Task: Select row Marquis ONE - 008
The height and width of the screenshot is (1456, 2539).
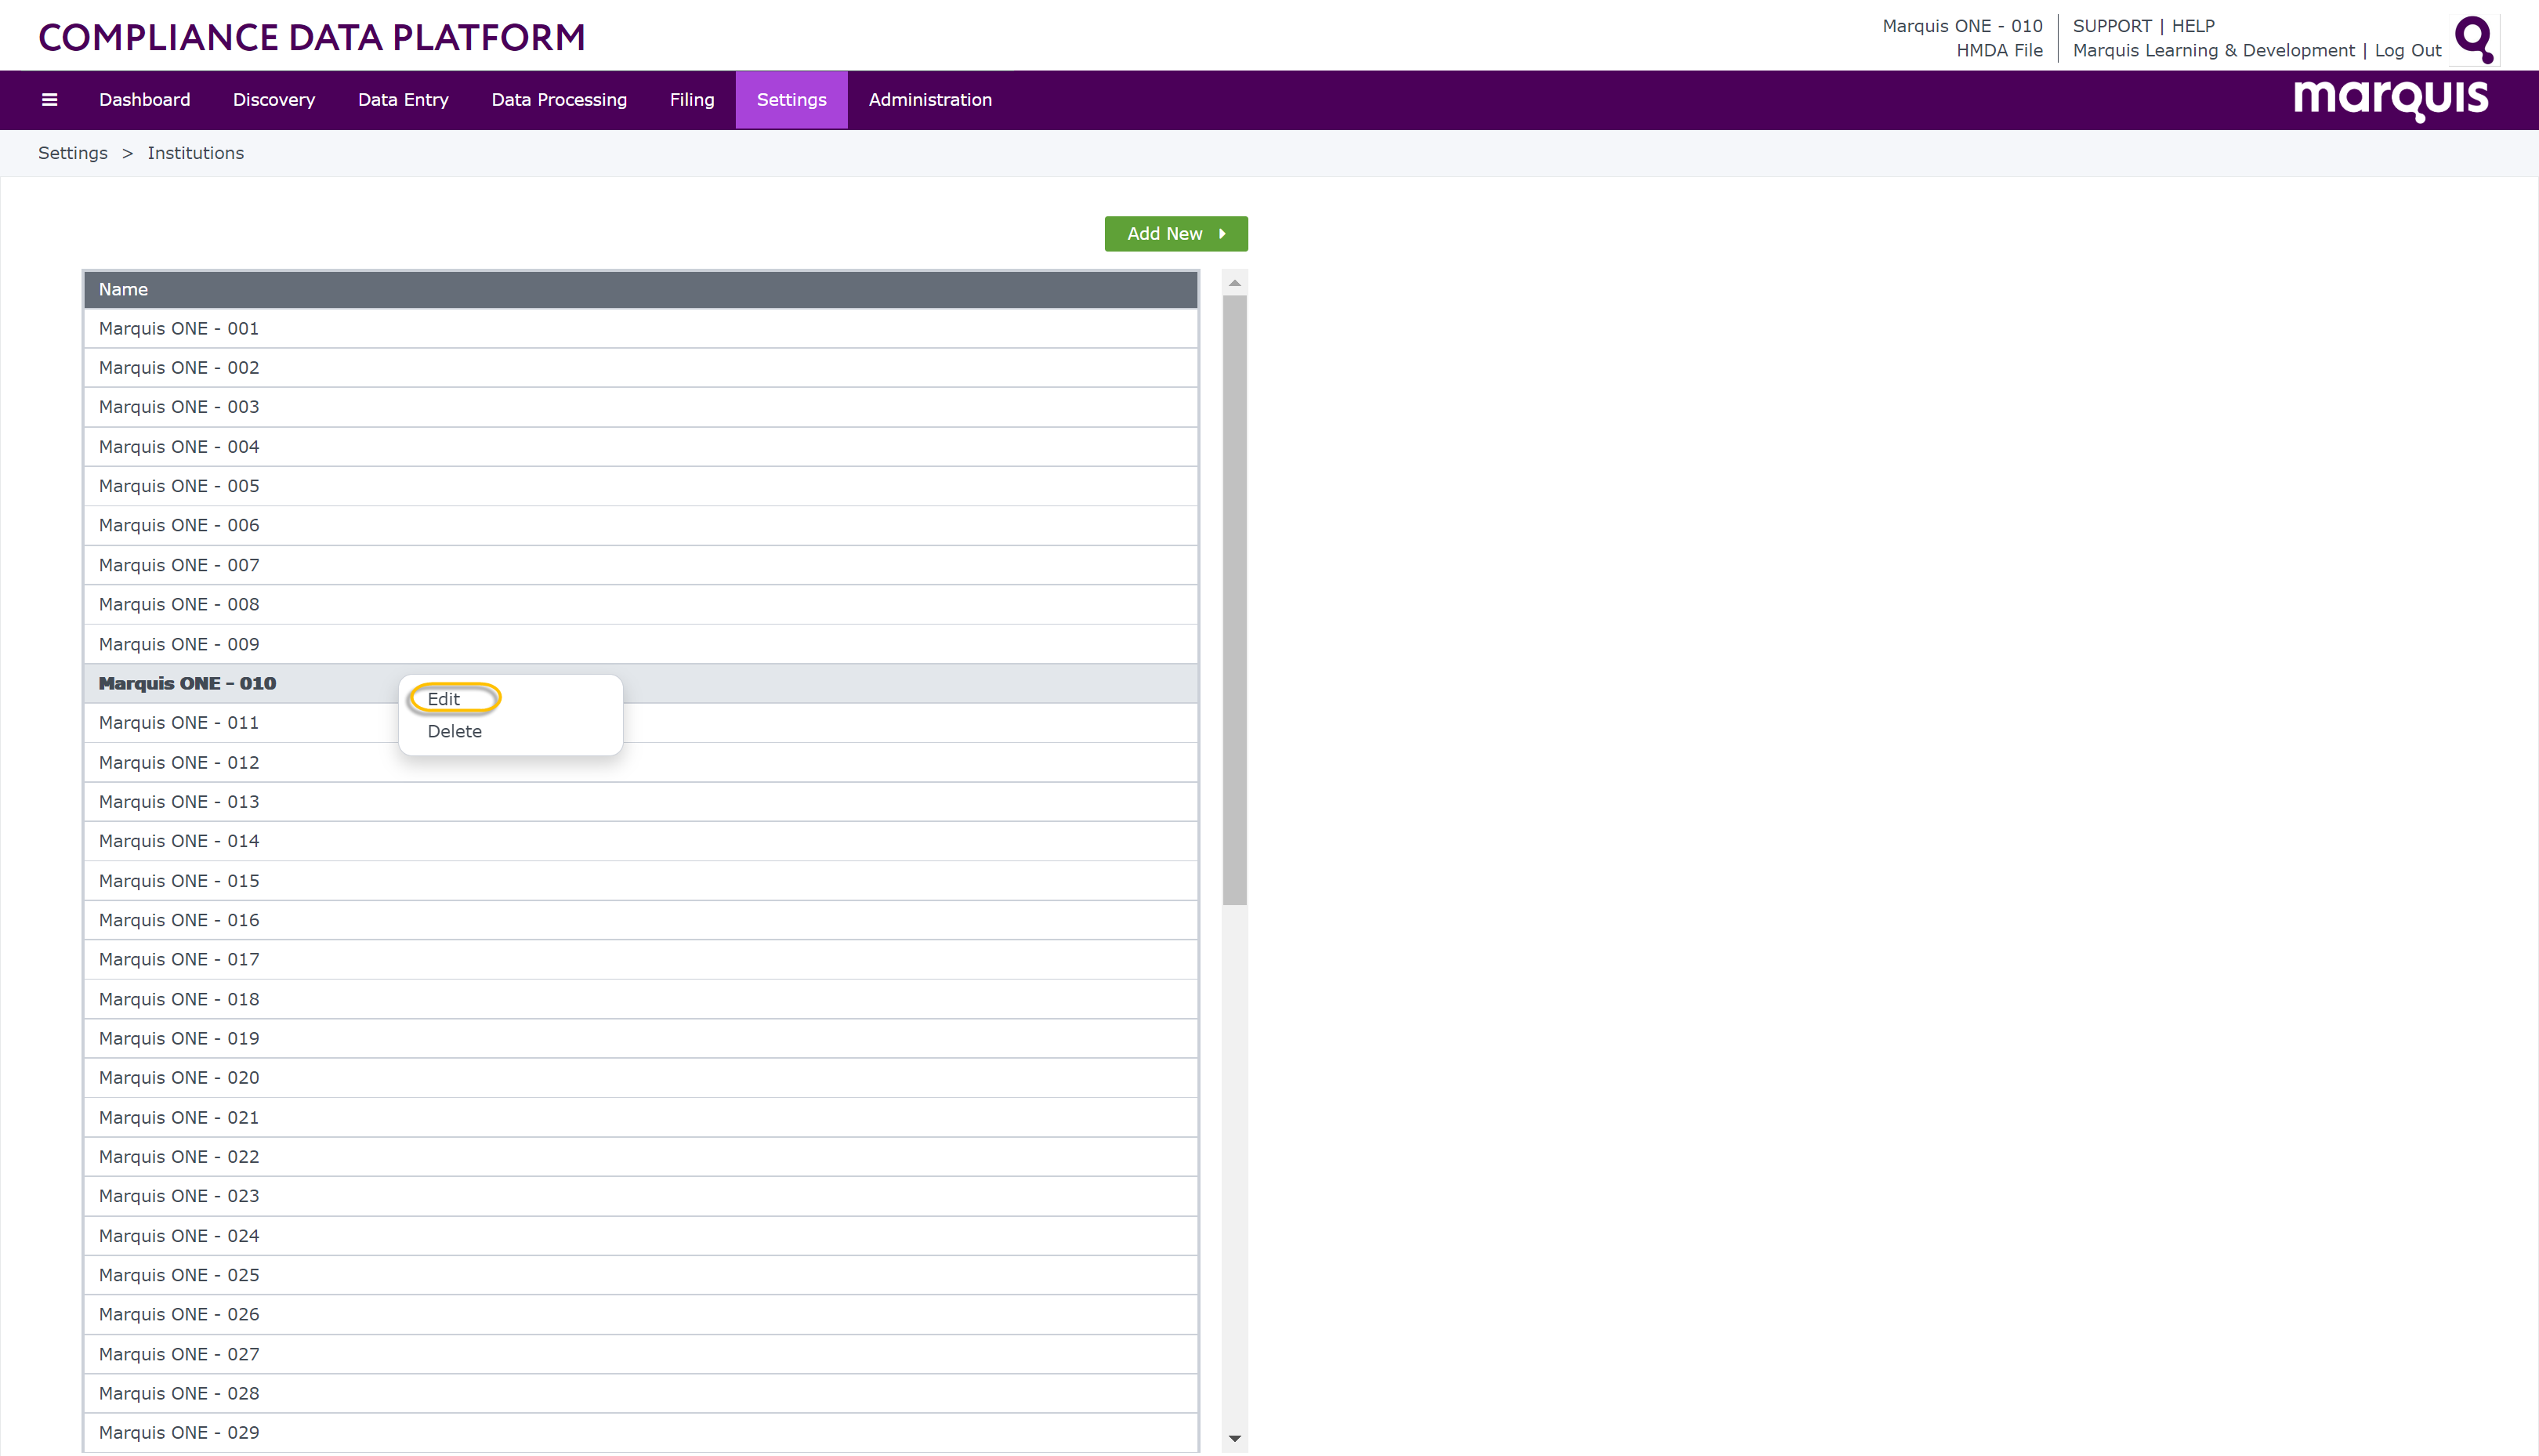Action: pyautogui.click(x=641, y=605)
